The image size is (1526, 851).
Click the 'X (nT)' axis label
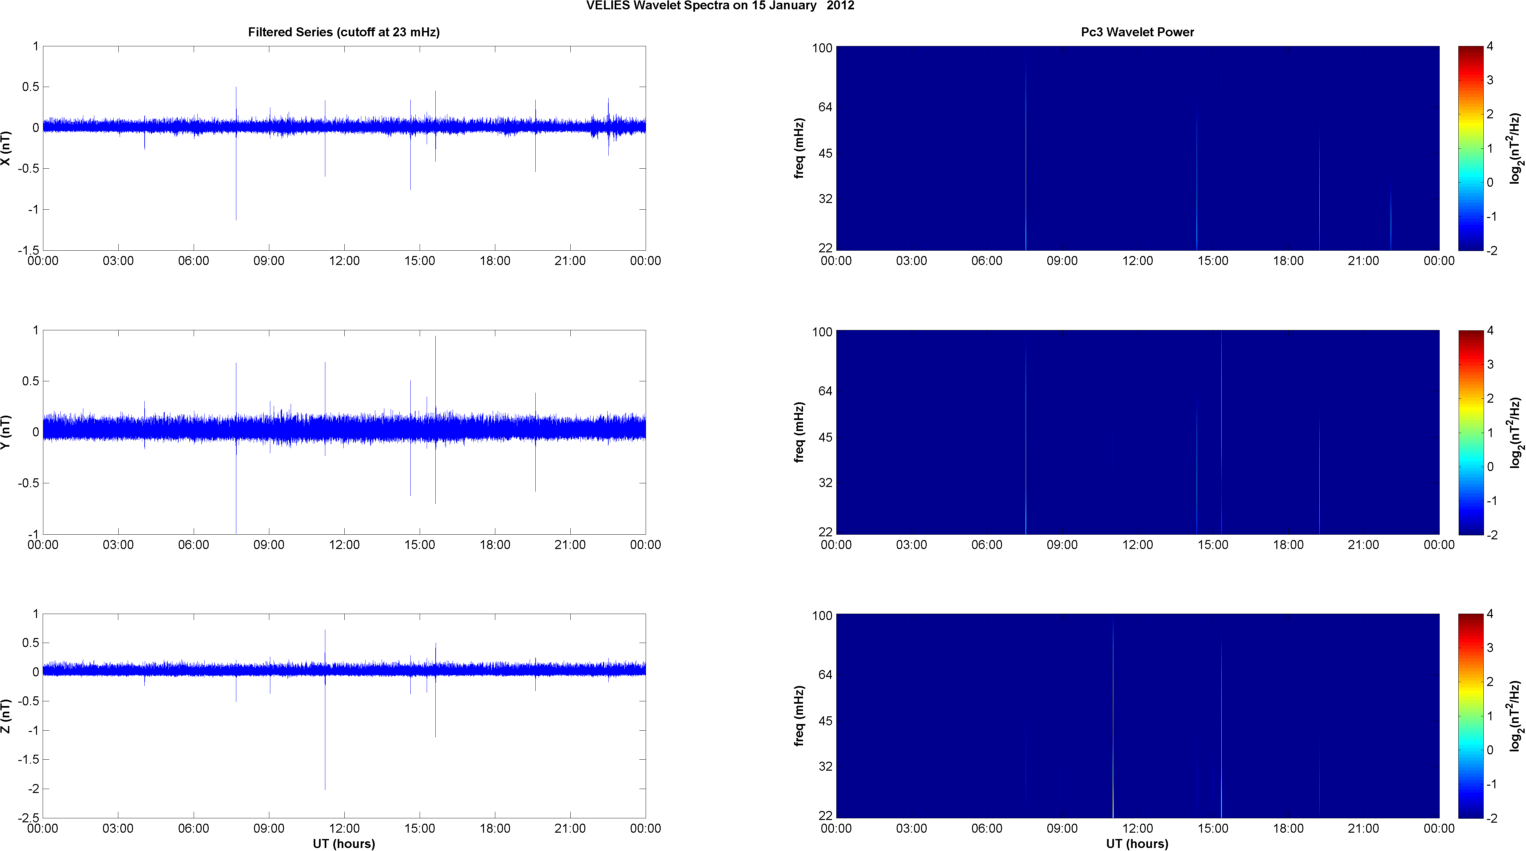[6, 148]
